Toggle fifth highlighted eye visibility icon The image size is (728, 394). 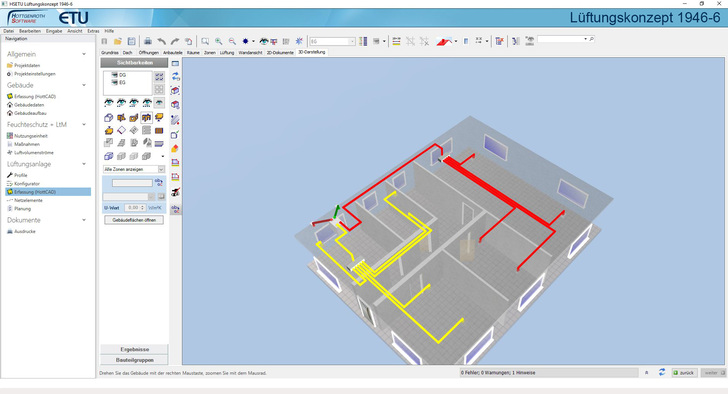(159, 103)
